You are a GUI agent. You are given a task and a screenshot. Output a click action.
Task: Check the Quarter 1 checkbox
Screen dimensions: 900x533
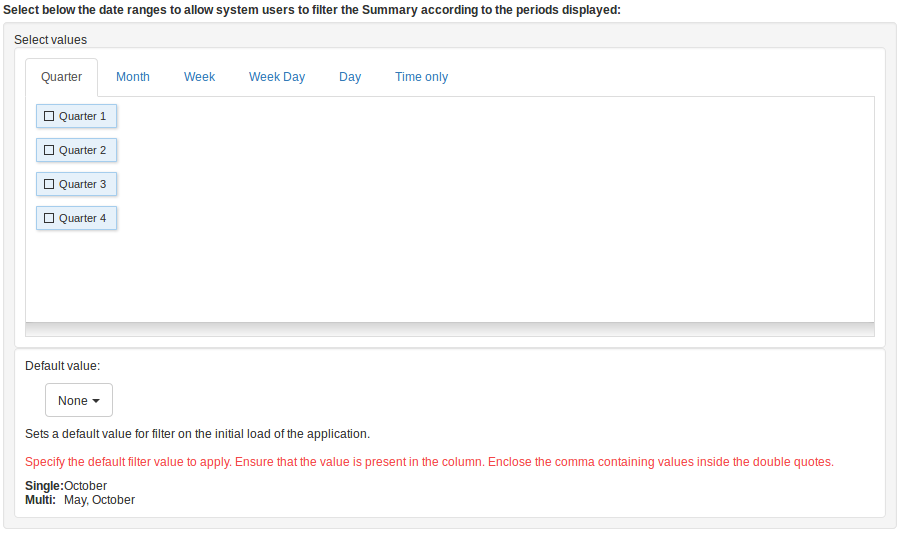point(49,116)
